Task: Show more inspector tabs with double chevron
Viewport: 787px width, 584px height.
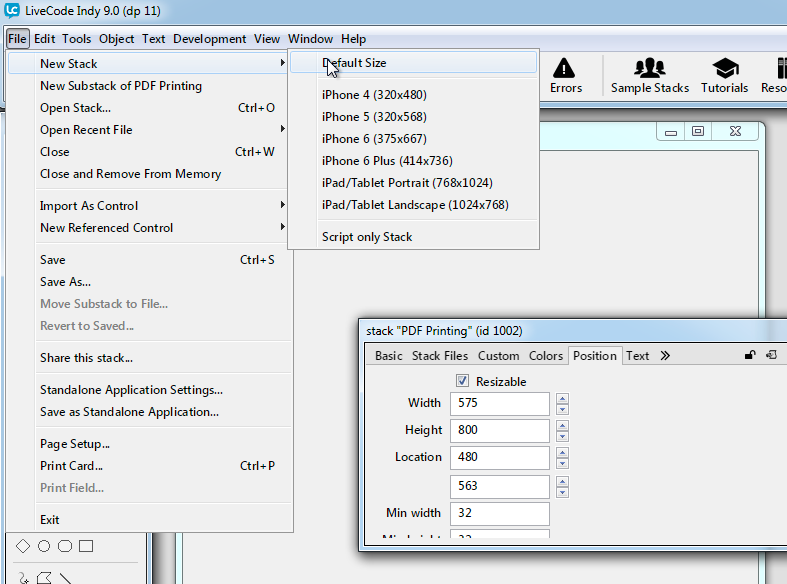Action: (x=665, y=356)
